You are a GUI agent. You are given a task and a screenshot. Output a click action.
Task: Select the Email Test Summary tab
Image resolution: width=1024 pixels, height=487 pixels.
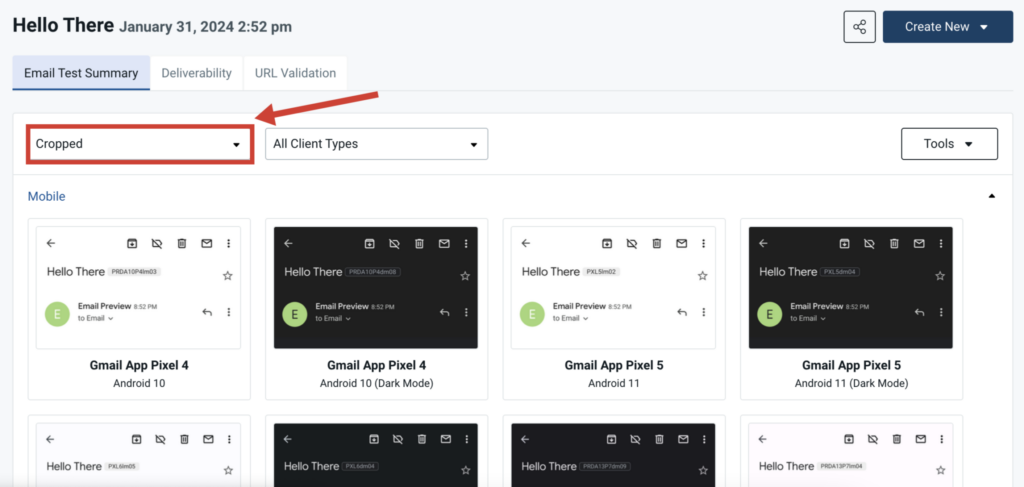[x=81, y=73]
